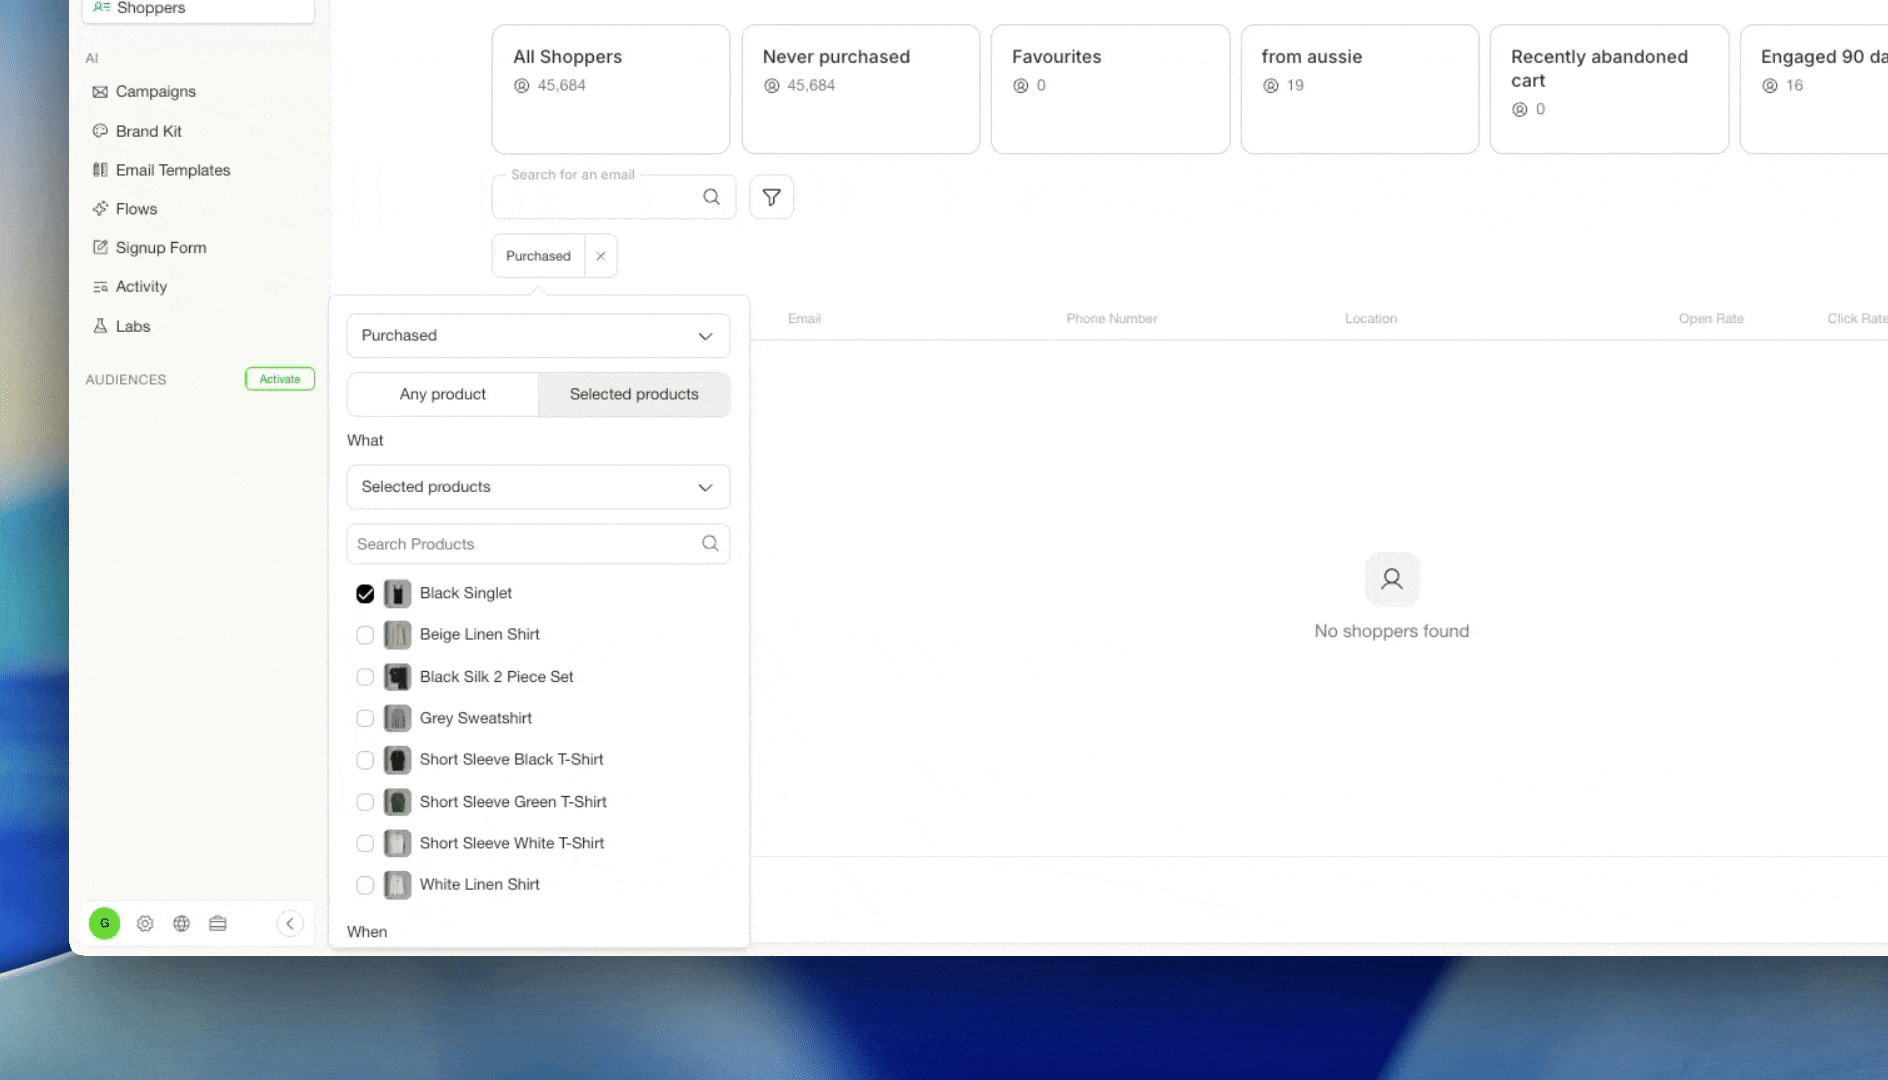This screenshot has width=1888, height=1080.
Task: Click Short Sleeve Green T-Shirt thumbnail
Action: [x=397, y=802]
